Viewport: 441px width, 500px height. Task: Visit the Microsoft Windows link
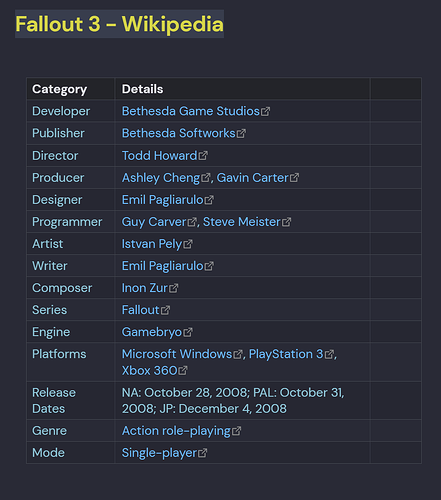point(177,354)
